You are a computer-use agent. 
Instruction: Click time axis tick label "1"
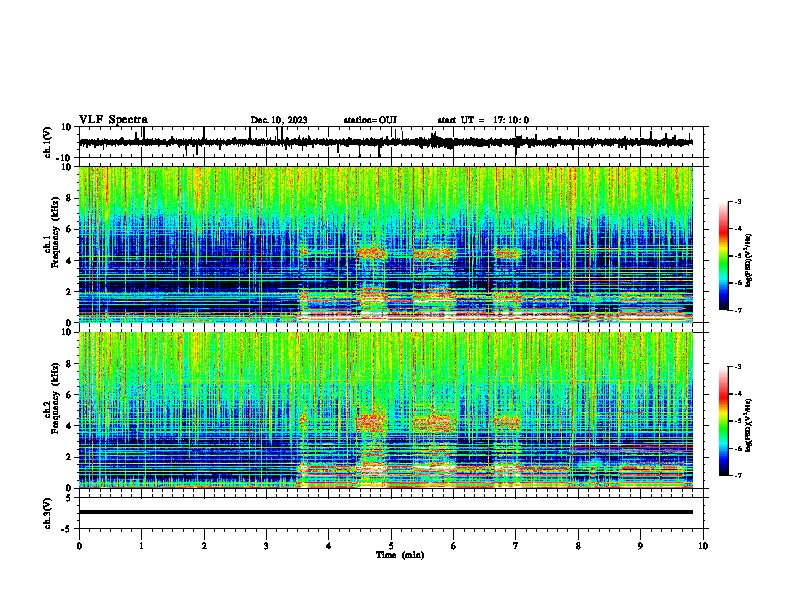pyautogui.click(x=141, y=546)
